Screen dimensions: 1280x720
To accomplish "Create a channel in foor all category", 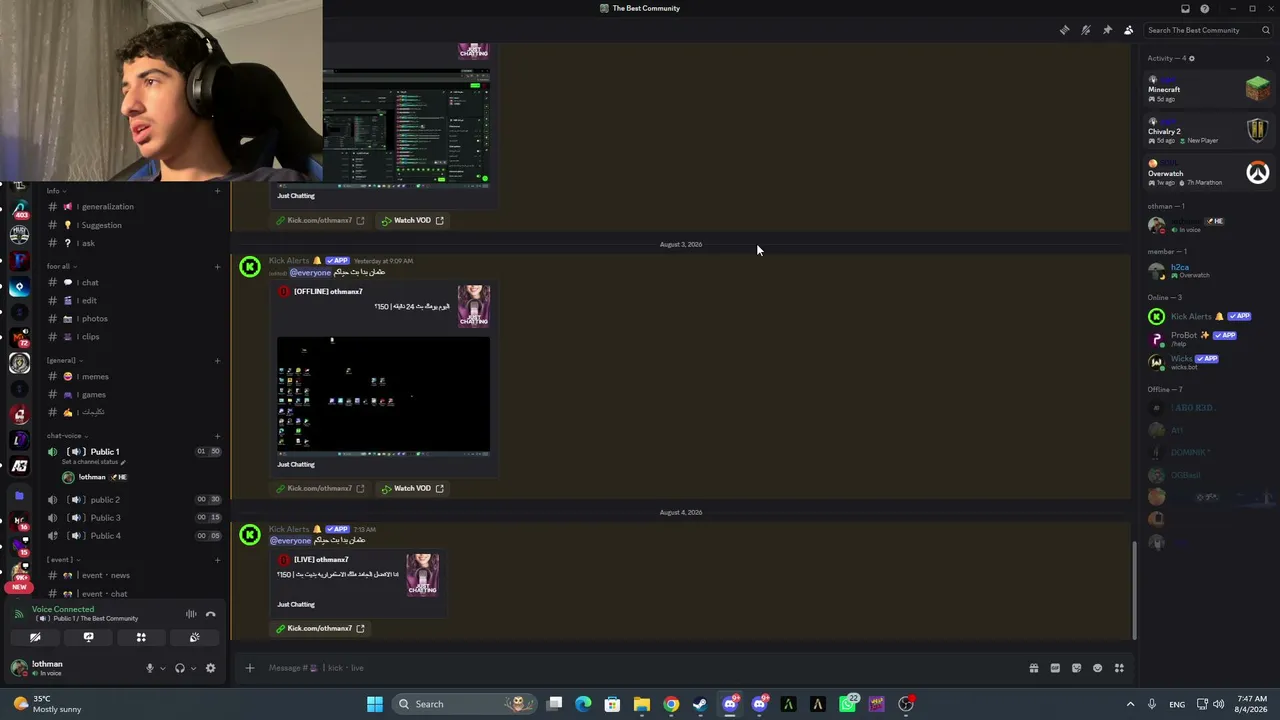I will coord(217,266).
